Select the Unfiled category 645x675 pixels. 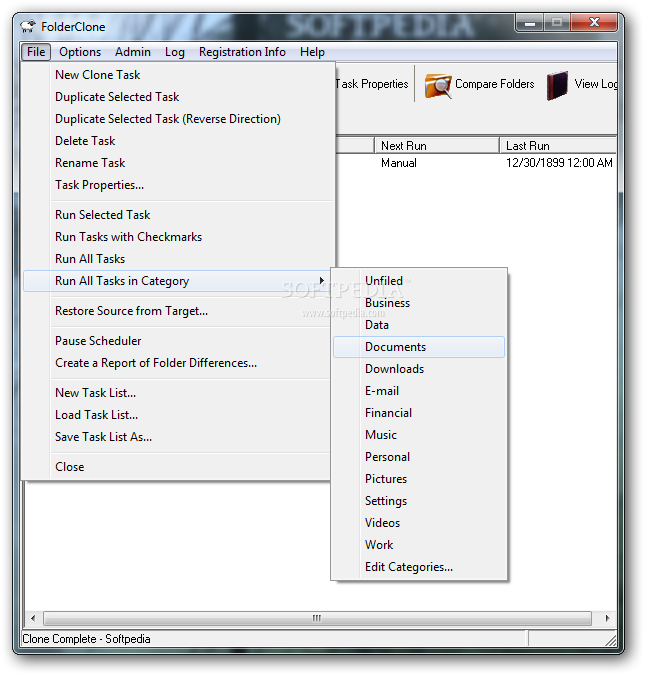pyautogui.click(x=419, y=281)
